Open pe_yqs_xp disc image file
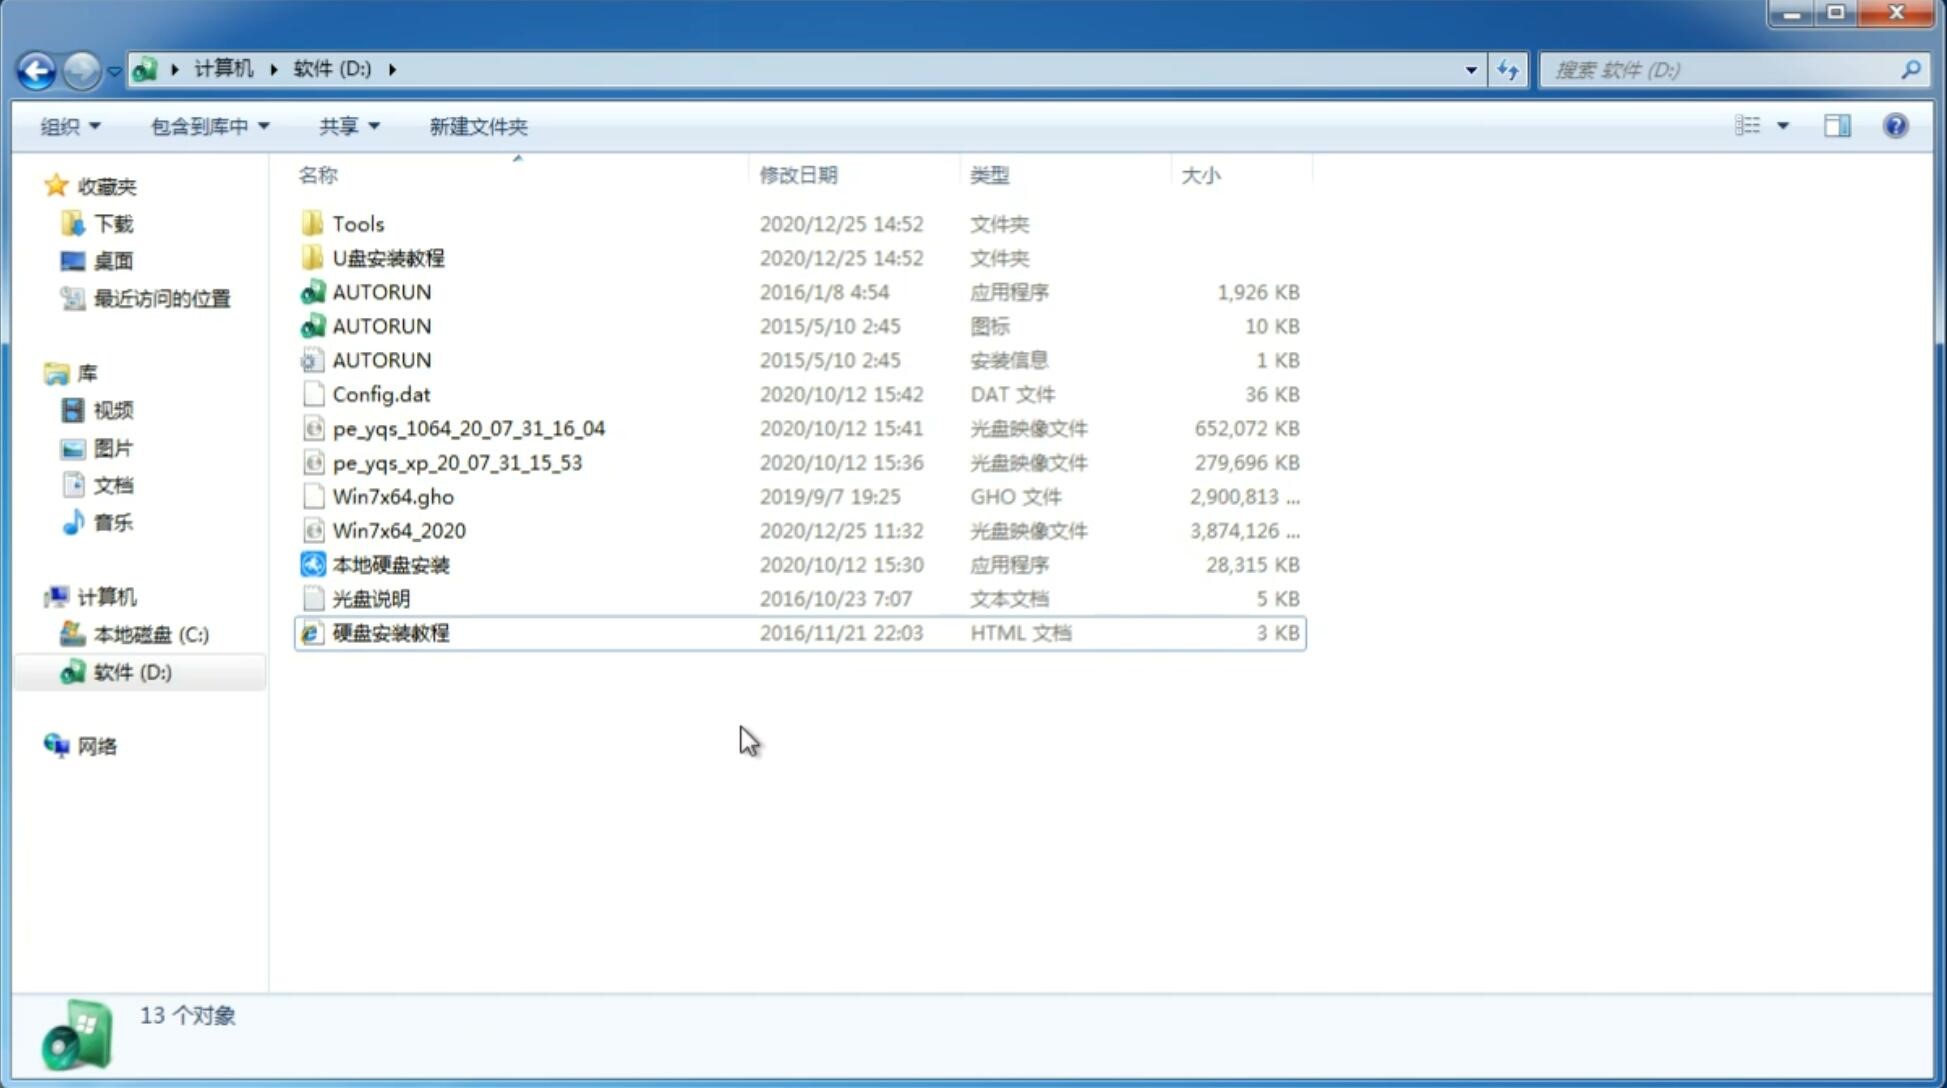 (457, 462)
